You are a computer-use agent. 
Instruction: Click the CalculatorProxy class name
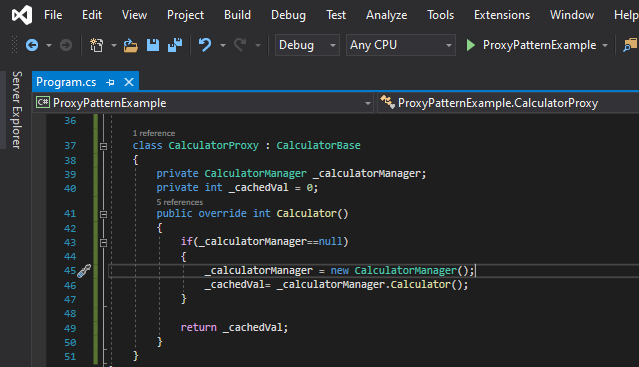click(x=214, y=145)
